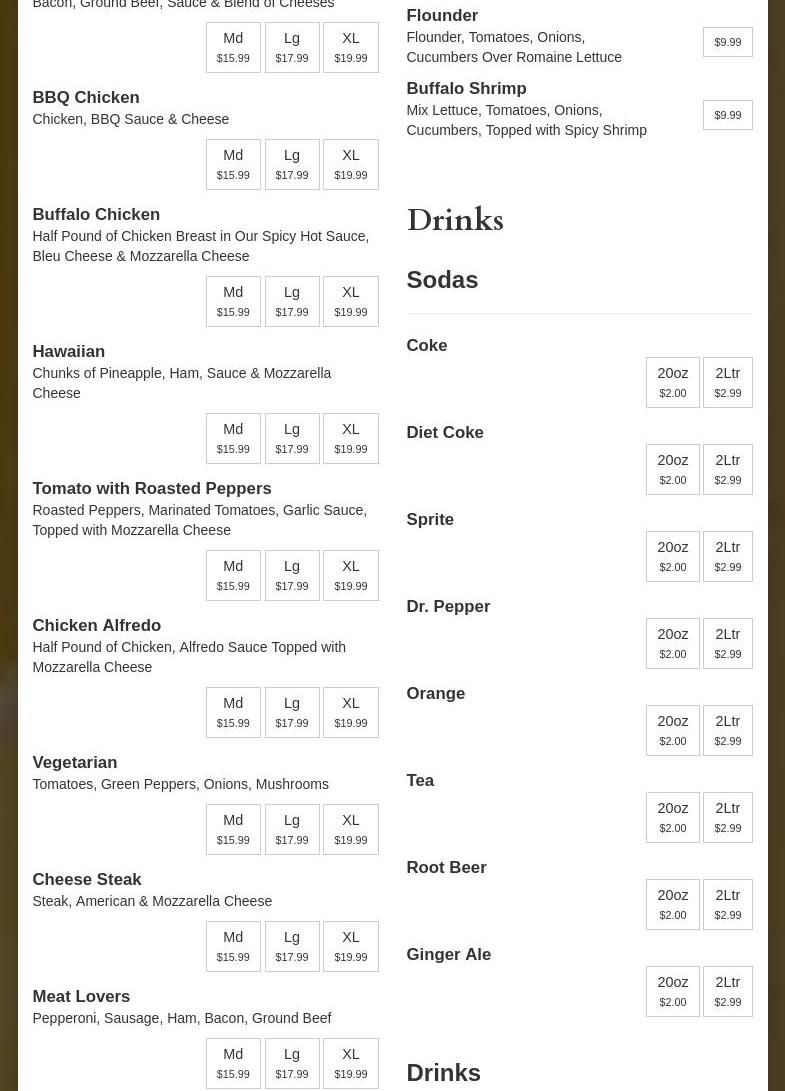
Task: Select 20oz Root Beer
Action: 672,904
